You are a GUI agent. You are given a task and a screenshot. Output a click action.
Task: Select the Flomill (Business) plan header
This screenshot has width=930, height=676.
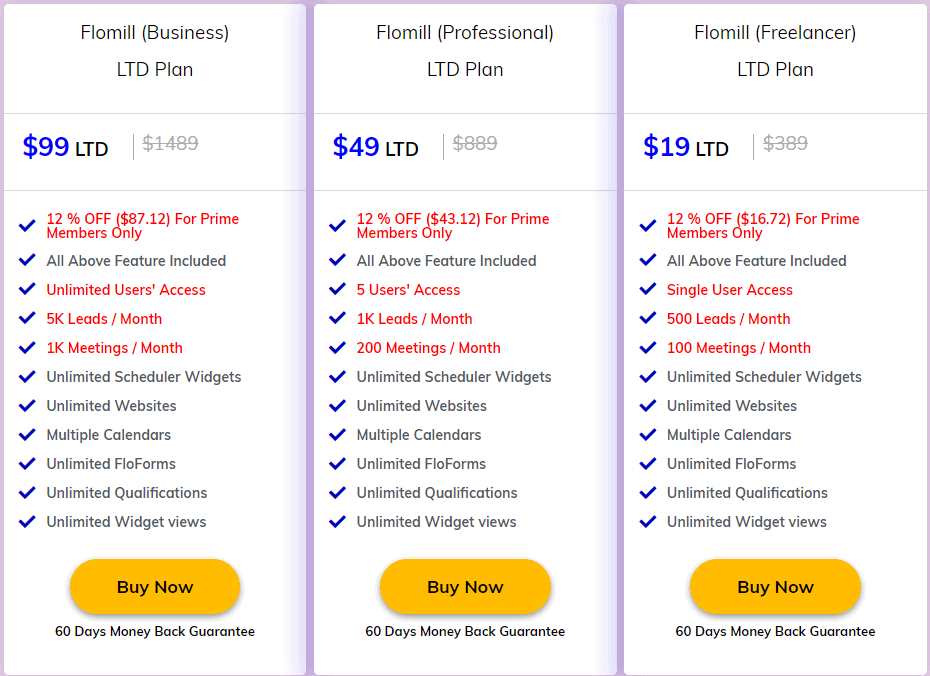coord(155,32)
